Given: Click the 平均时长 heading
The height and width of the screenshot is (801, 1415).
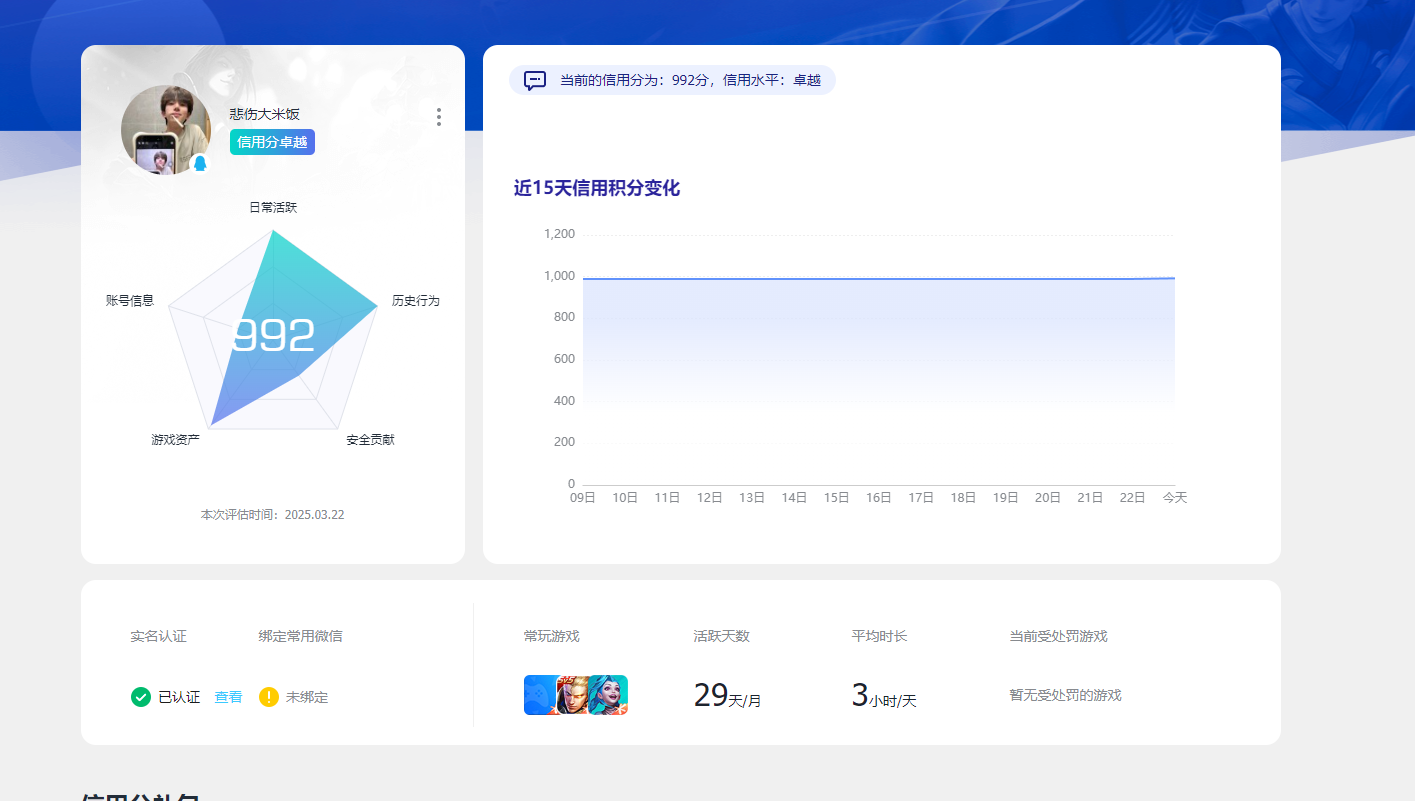Looking at the screenshot, I should click(x=880, y=636).
